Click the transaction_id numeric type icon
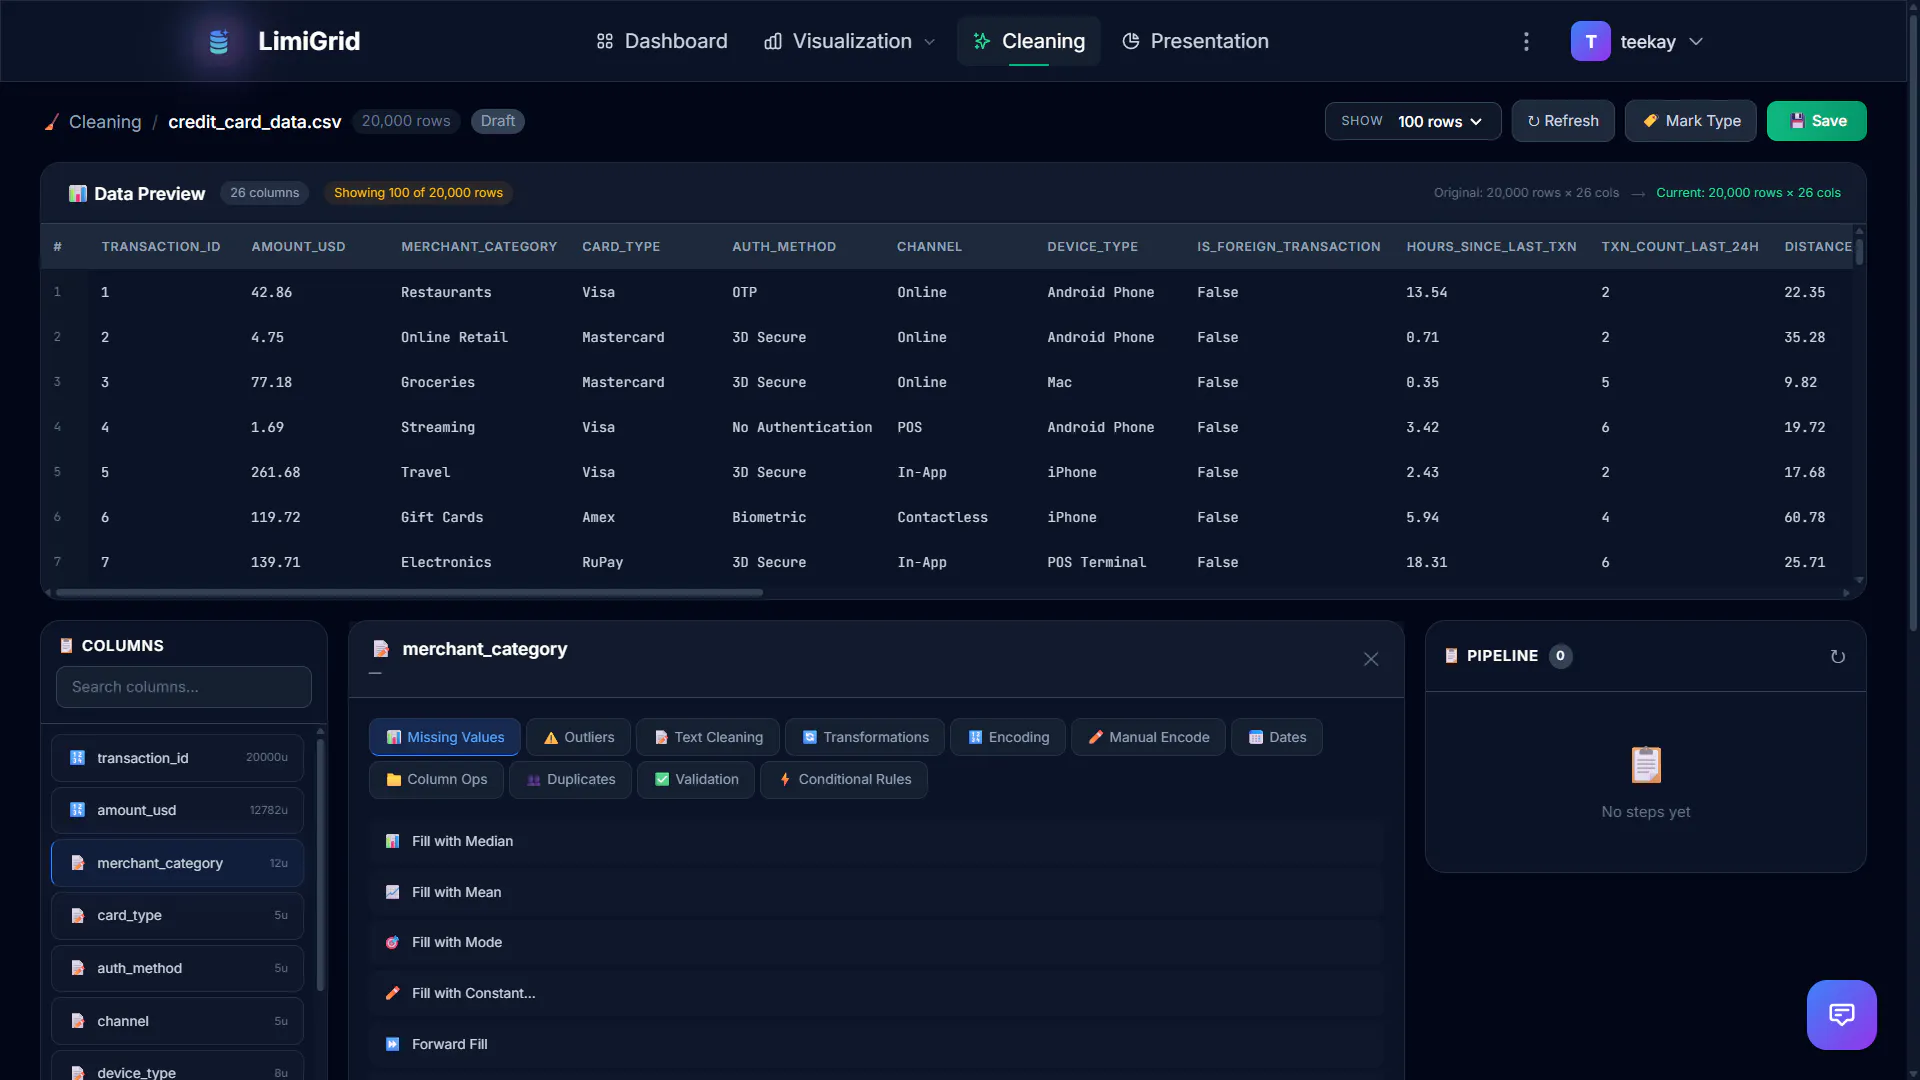This screenshot has width=1920, height=1080. [x=77, y=758]
